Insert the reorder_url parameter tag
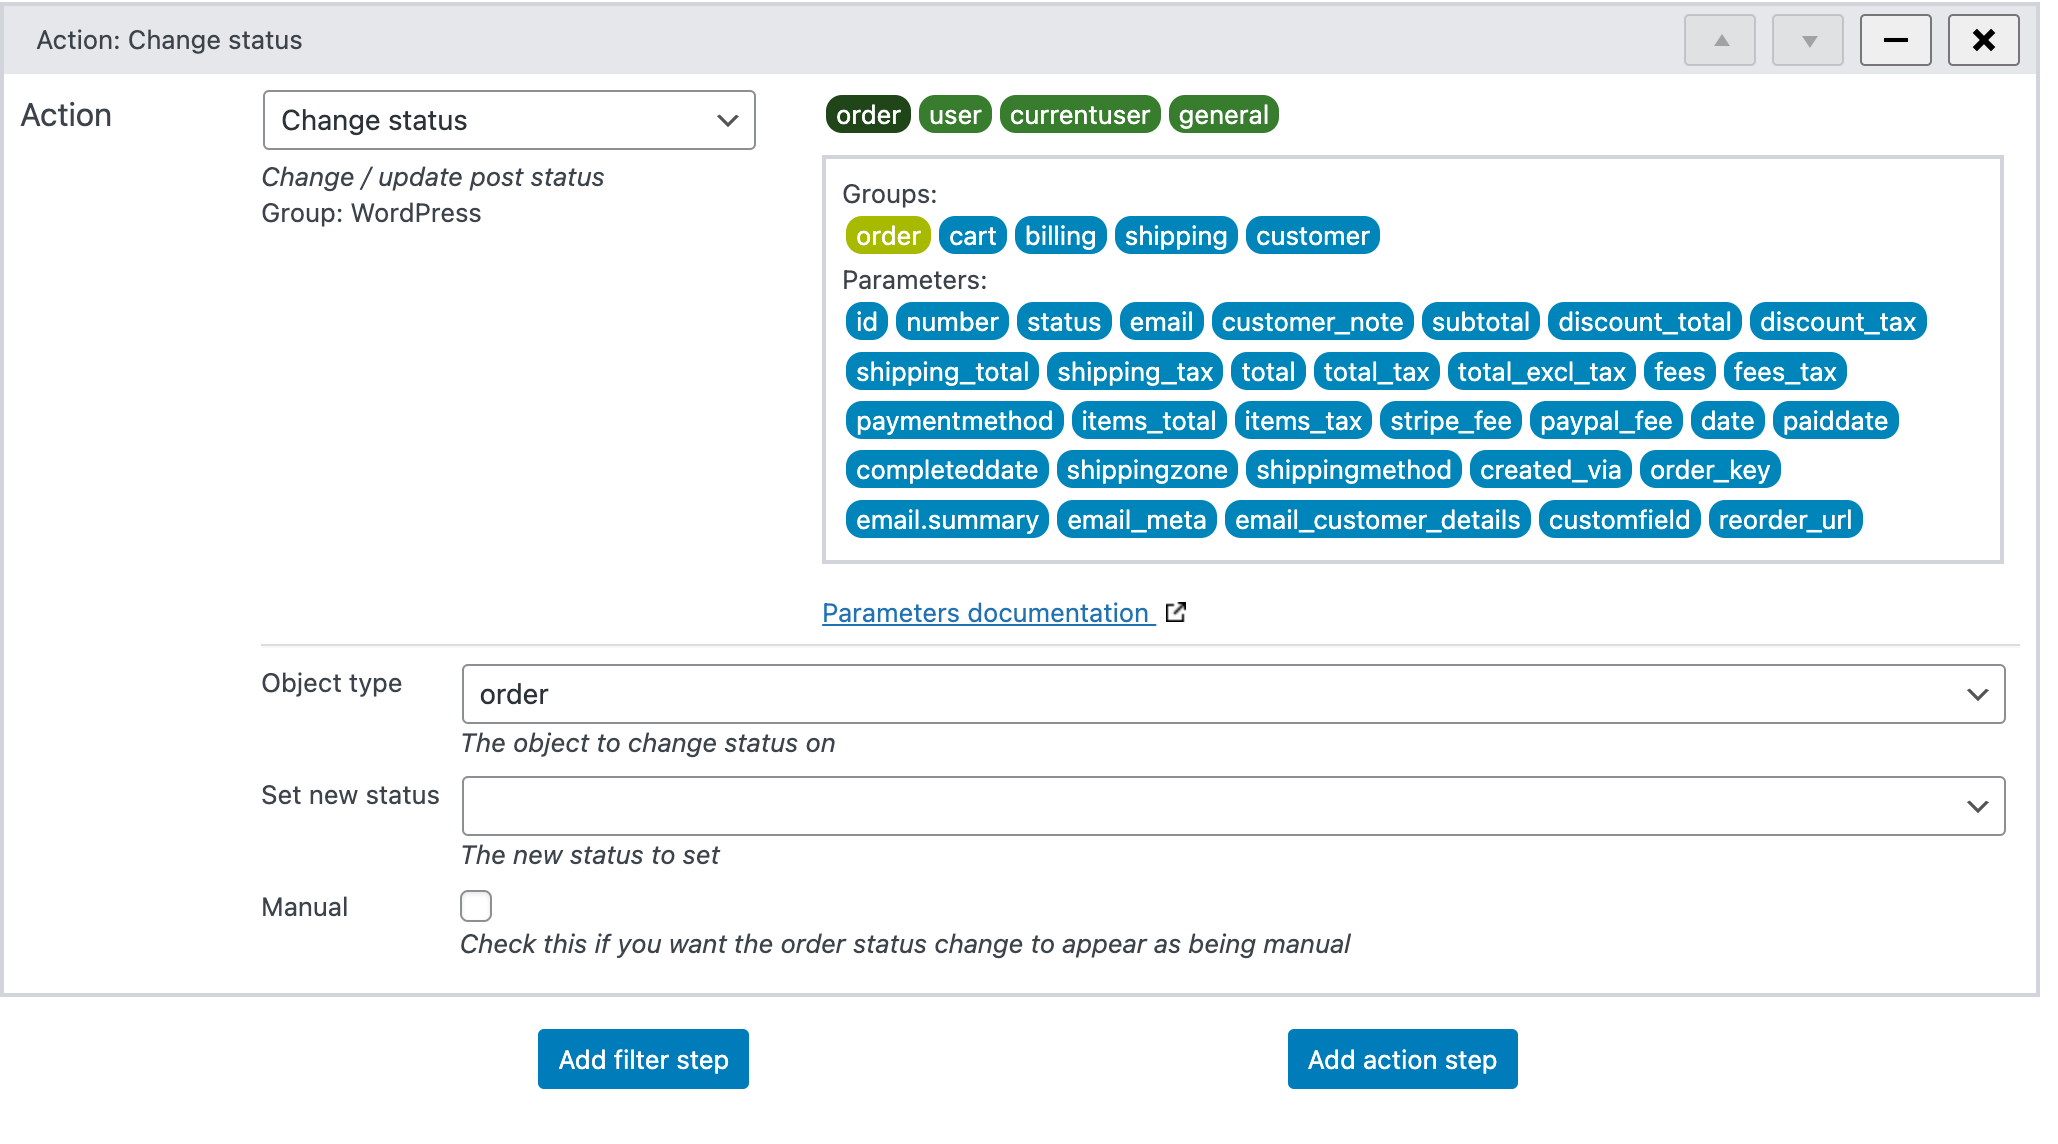 pos(1785,519)
